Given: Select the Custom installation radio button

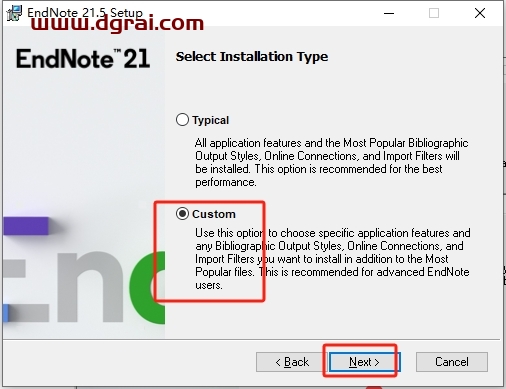Looking at the screenshot, I should click(x=182, y=214).
